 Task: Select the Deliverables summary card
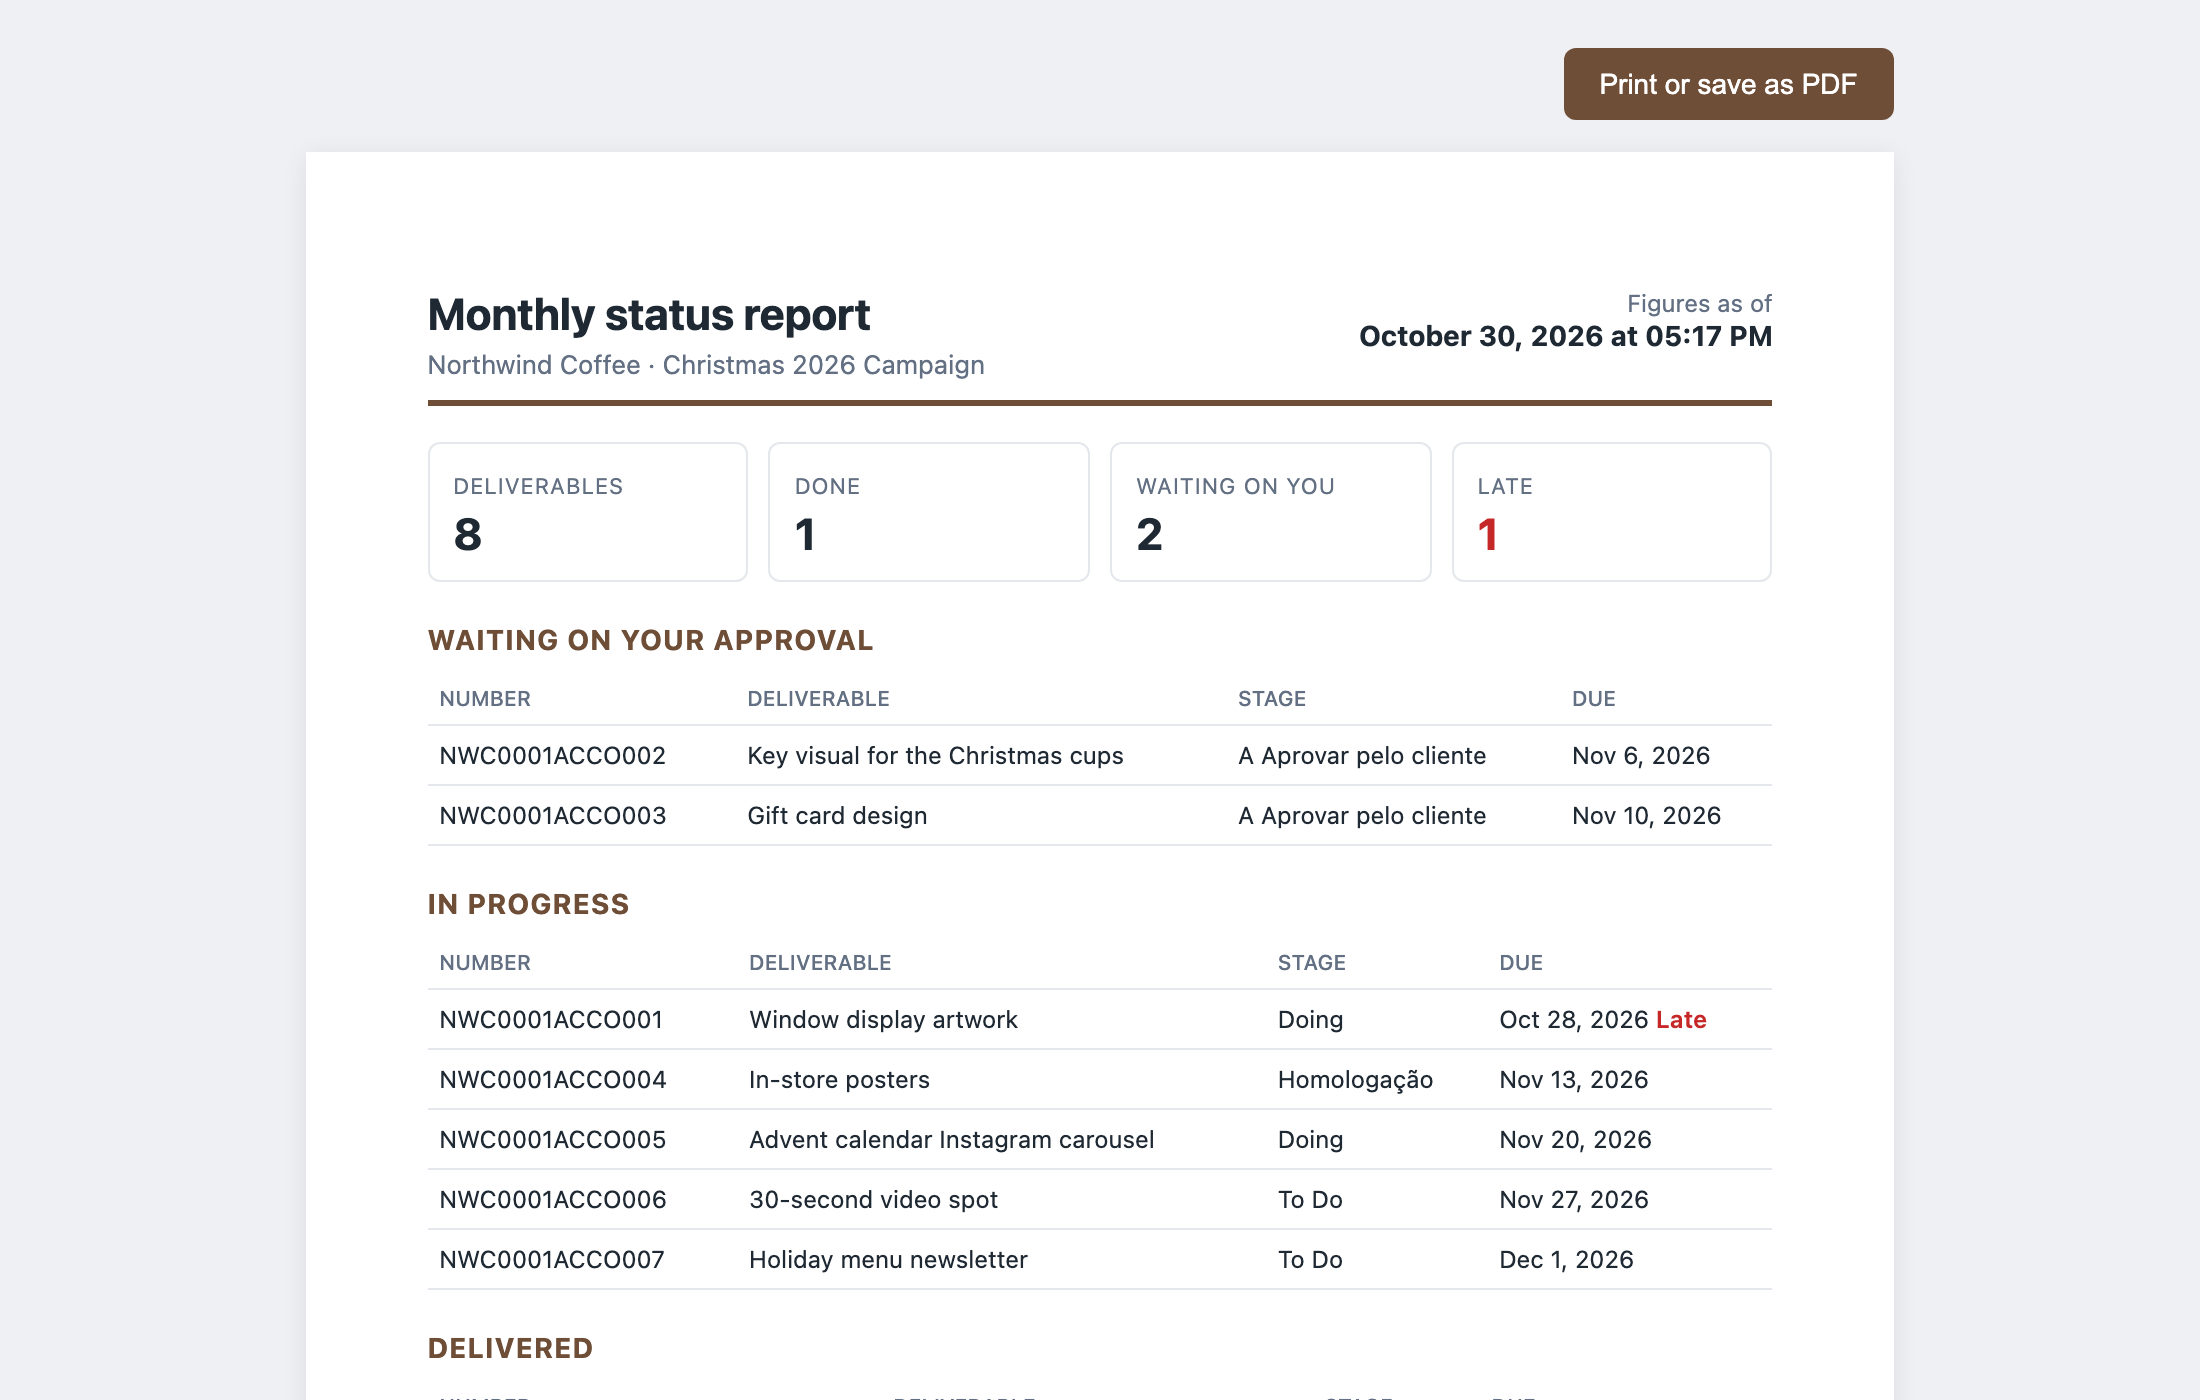(x=588, y=512)
